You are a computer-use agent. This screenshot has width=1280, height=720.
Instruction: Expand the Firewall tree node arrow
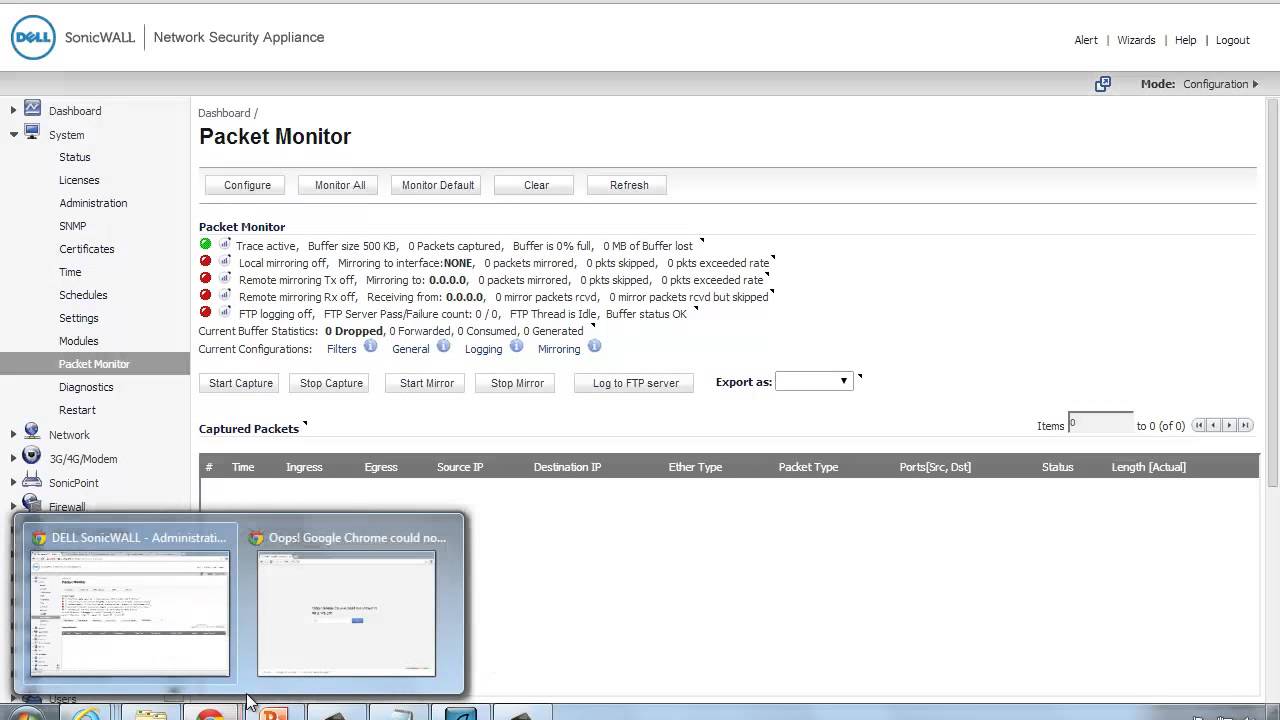[x=13, y=506]
